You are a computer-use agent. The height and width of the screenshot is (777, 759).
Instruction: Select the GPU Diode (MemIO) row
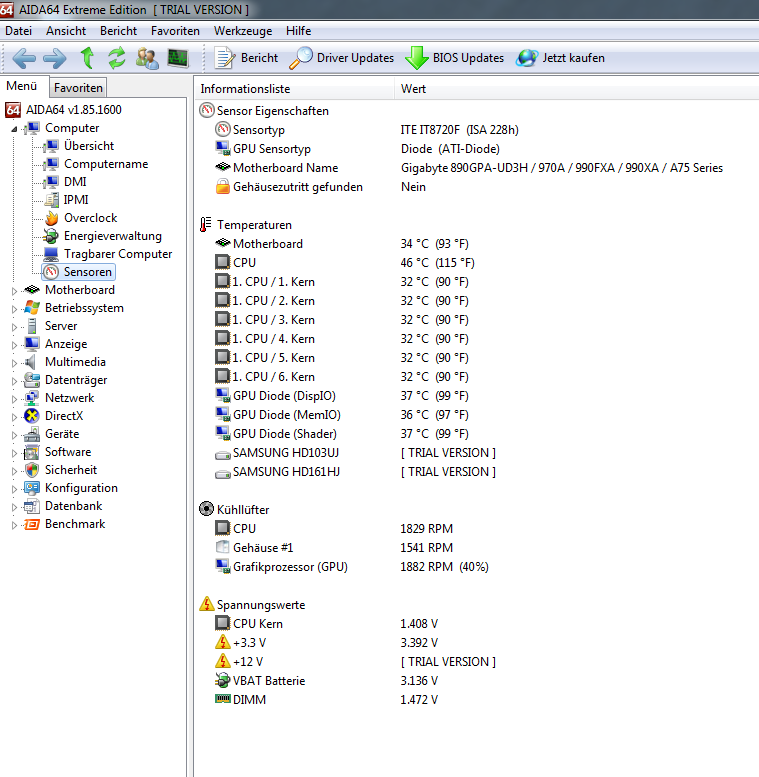[x=477, y=415]
